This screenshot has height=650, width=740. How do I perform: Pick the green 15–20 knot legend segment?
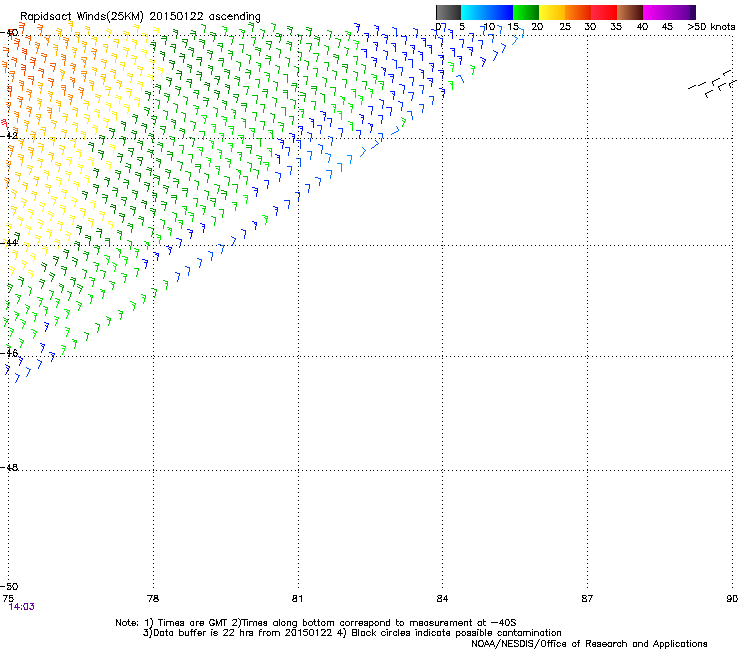[526, 12]
